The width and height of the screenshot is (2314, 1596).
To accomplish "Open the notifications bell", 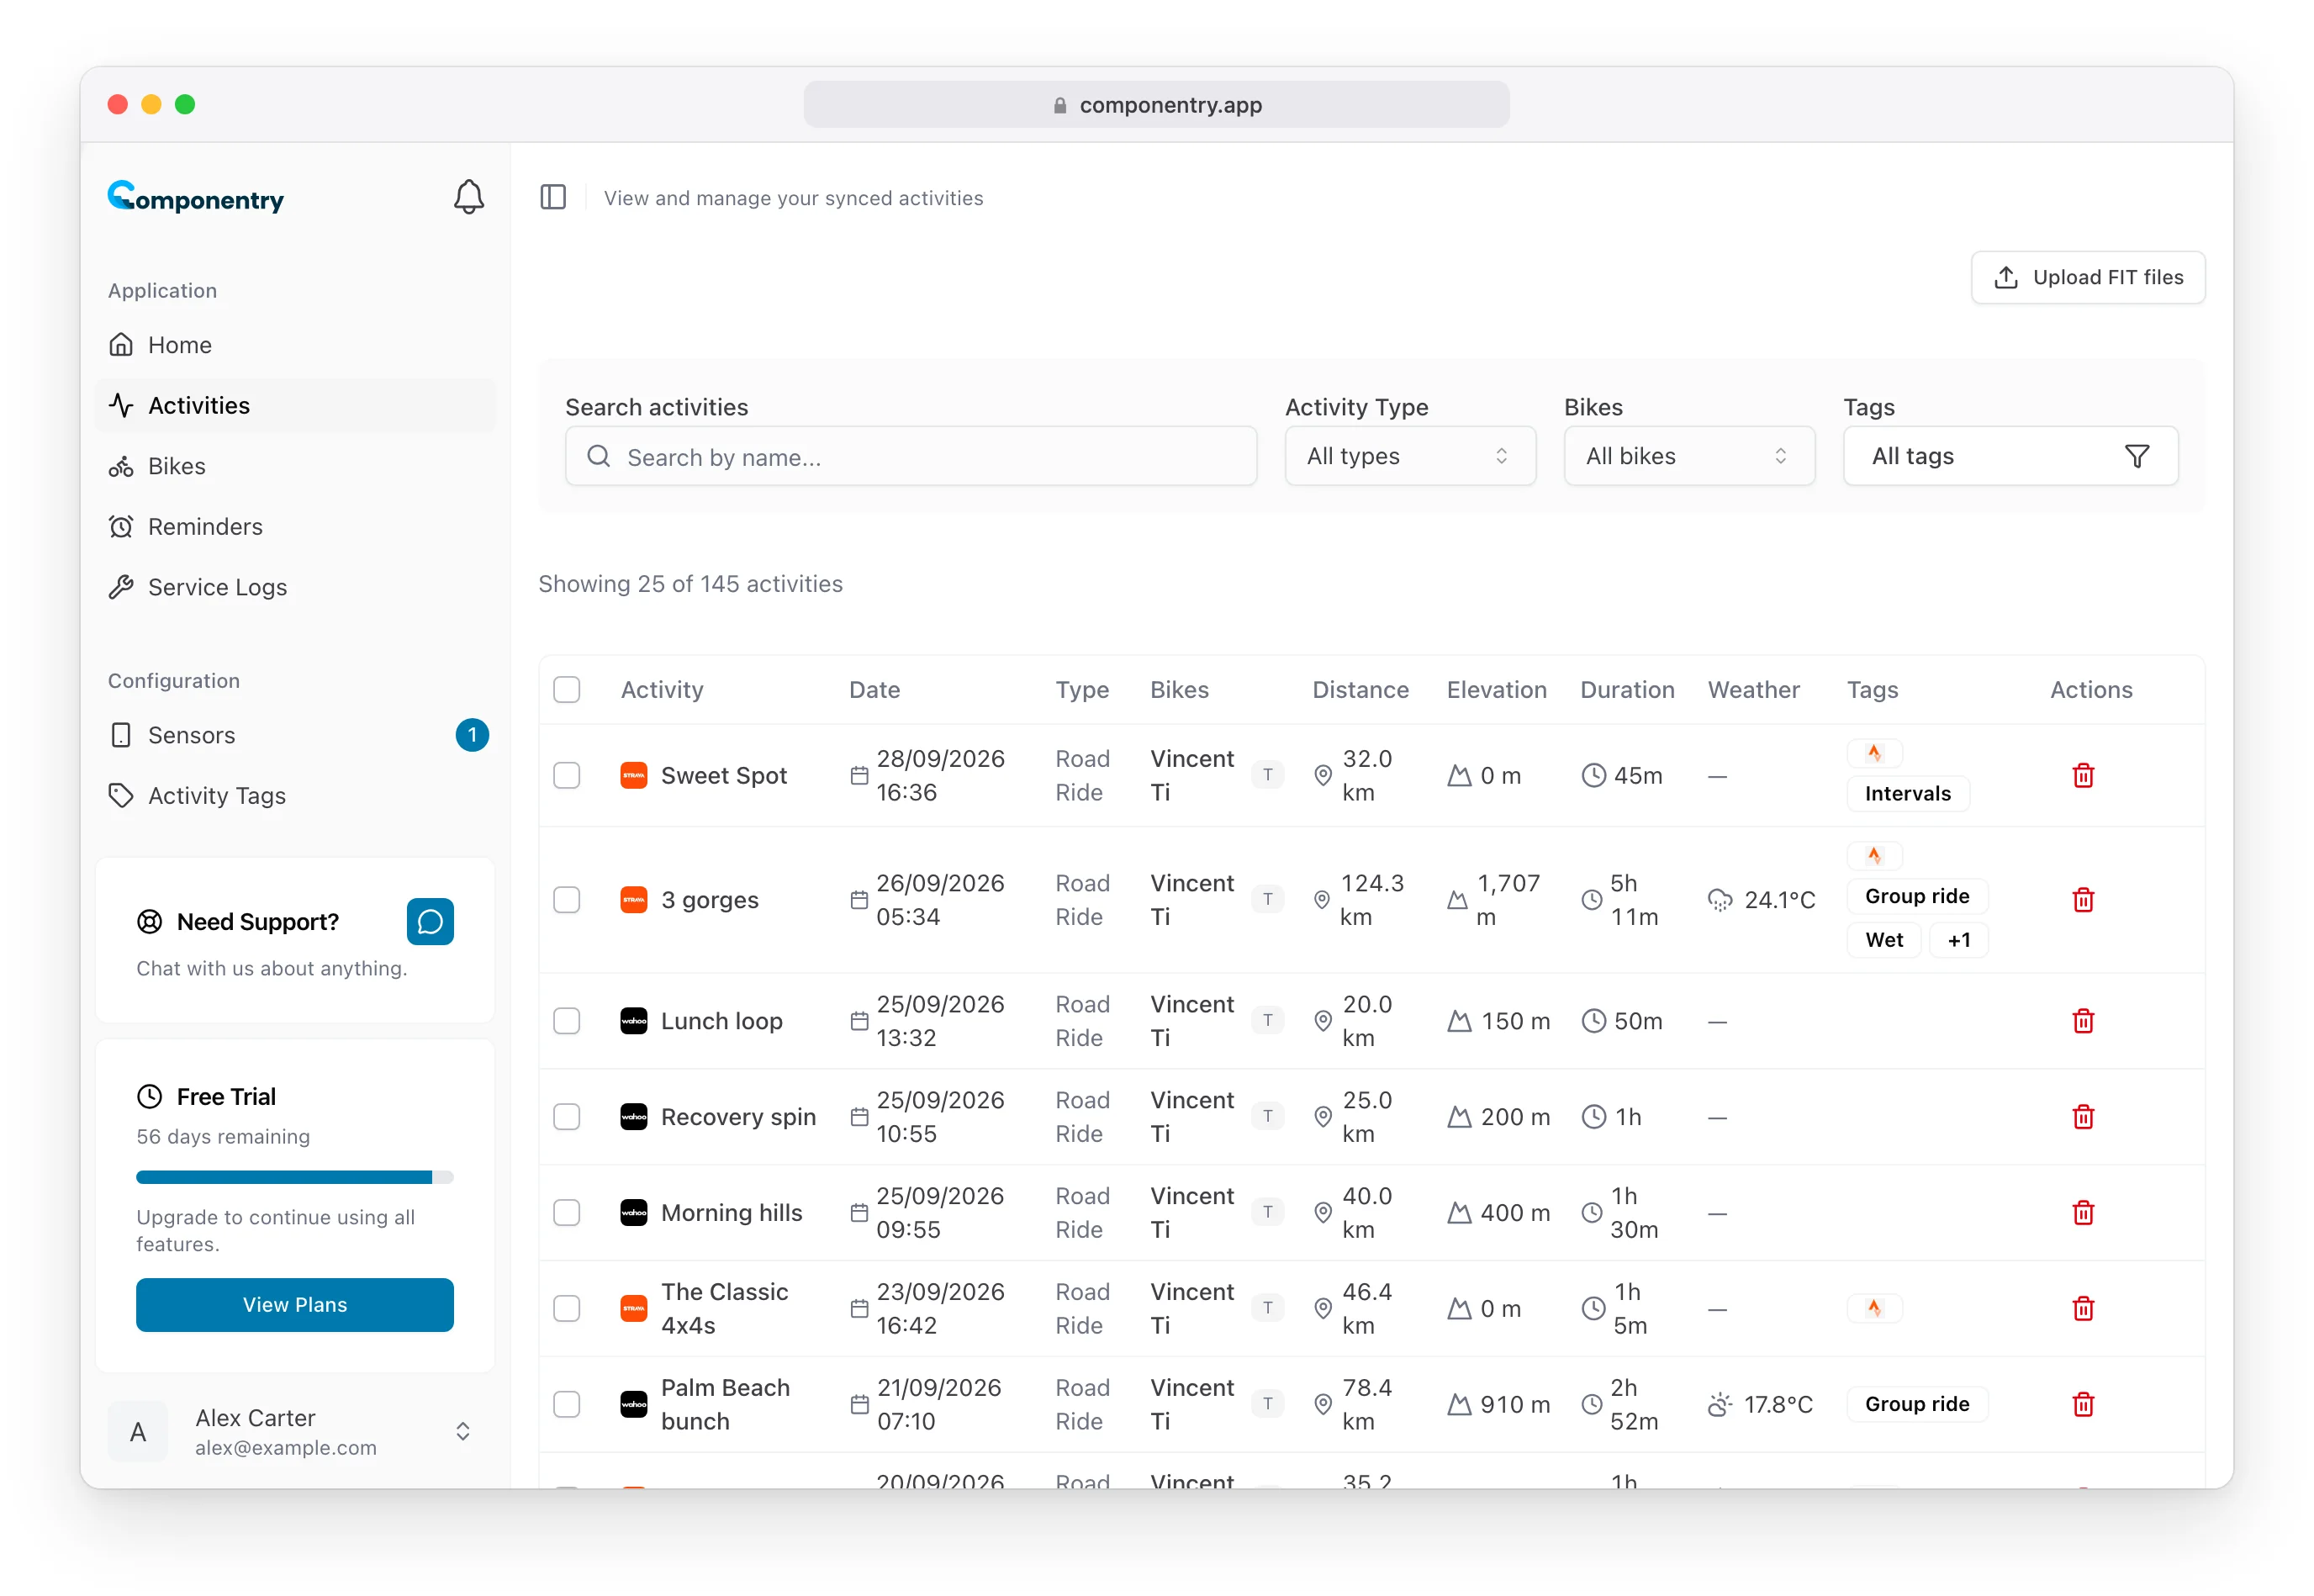I will coord(468,197).
